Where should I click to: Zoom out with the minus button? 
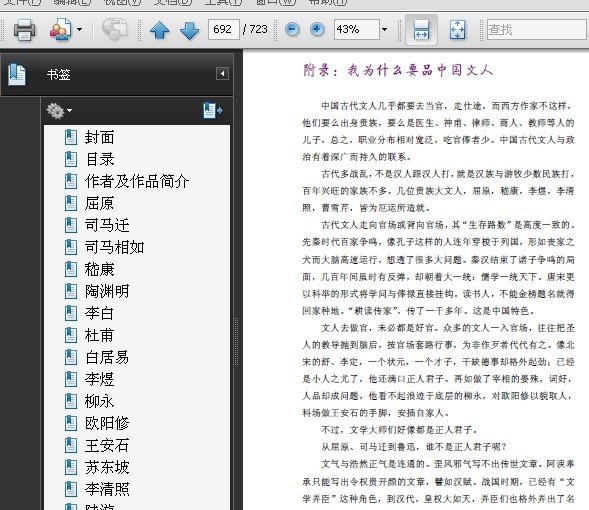(x=292, y=29)
